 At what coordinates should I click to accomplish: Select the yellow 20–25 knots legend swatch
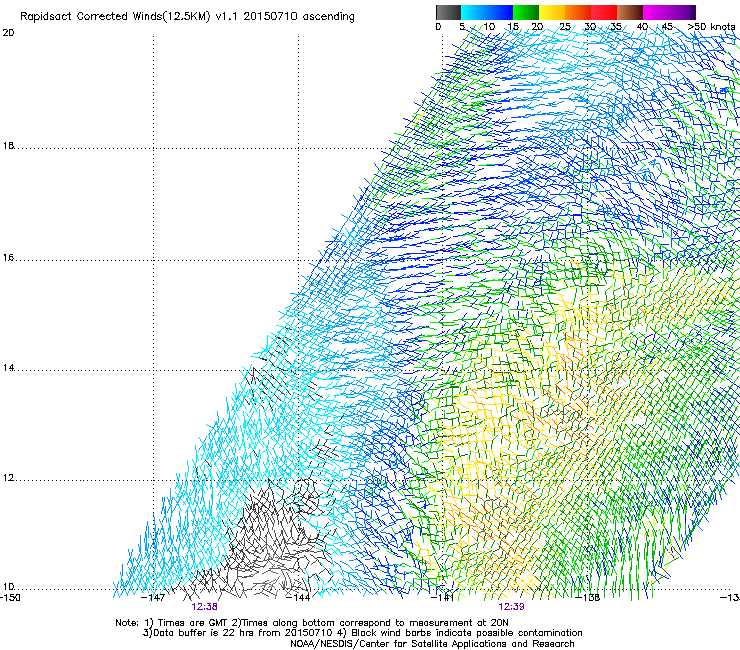(x=552, y=12)
